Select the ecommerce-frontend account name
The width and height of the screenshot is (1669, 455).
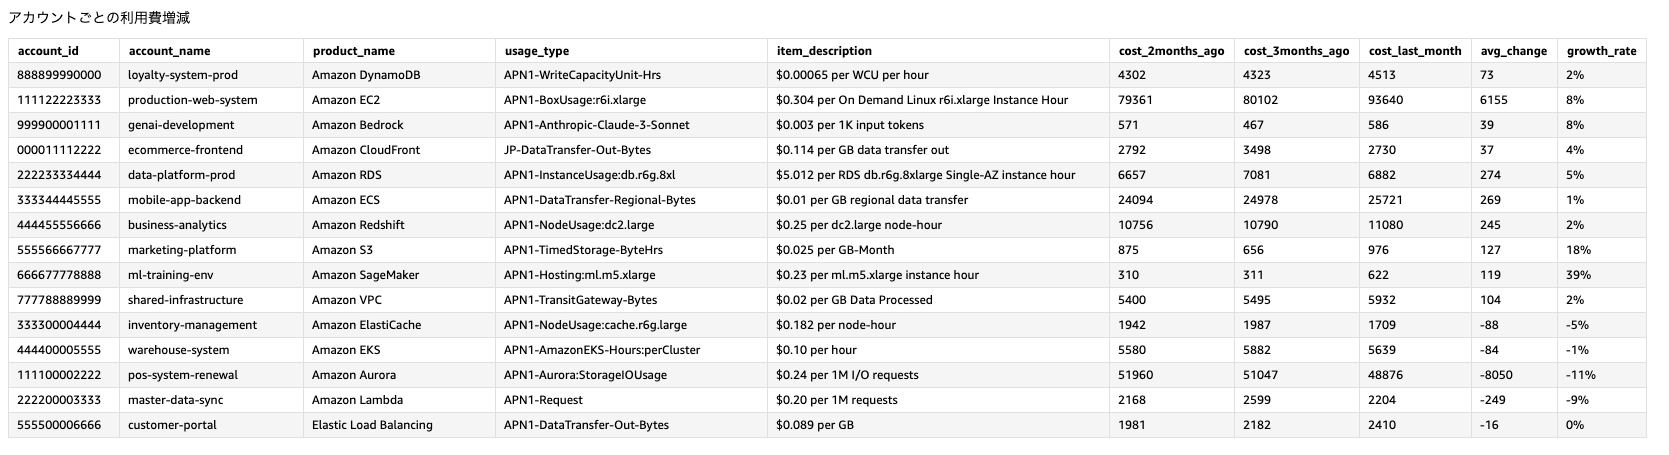(x=184, y=150)
